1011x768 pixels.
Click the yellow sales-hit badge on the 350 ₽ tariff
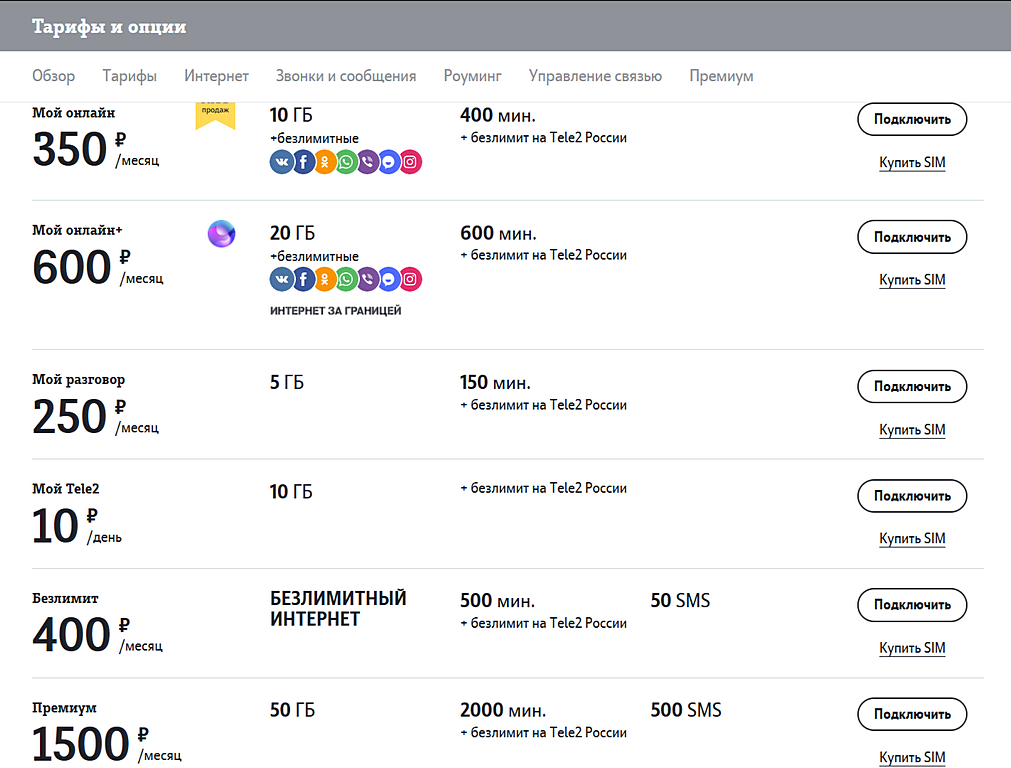click(215, 115)
